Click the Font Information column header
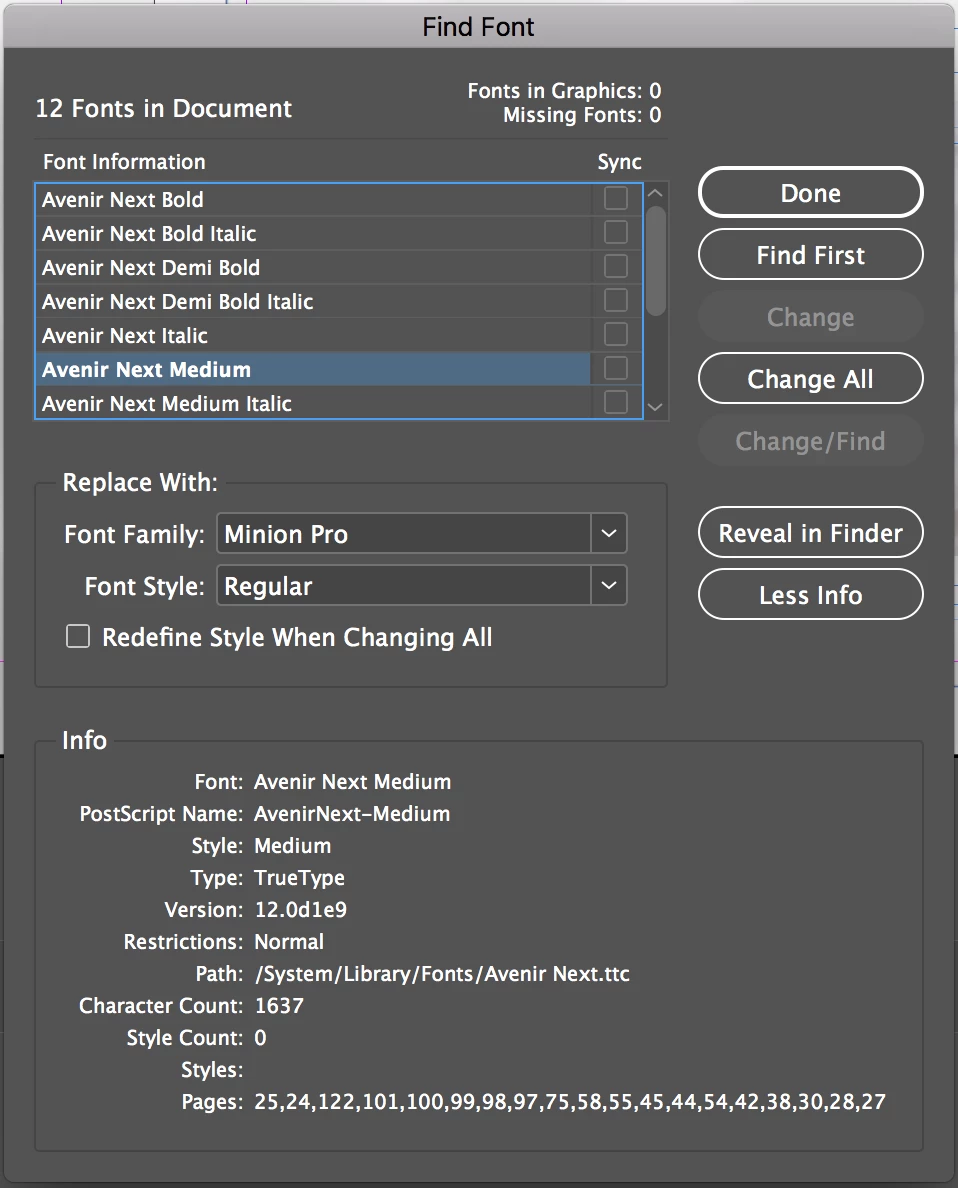 point(124,162)
